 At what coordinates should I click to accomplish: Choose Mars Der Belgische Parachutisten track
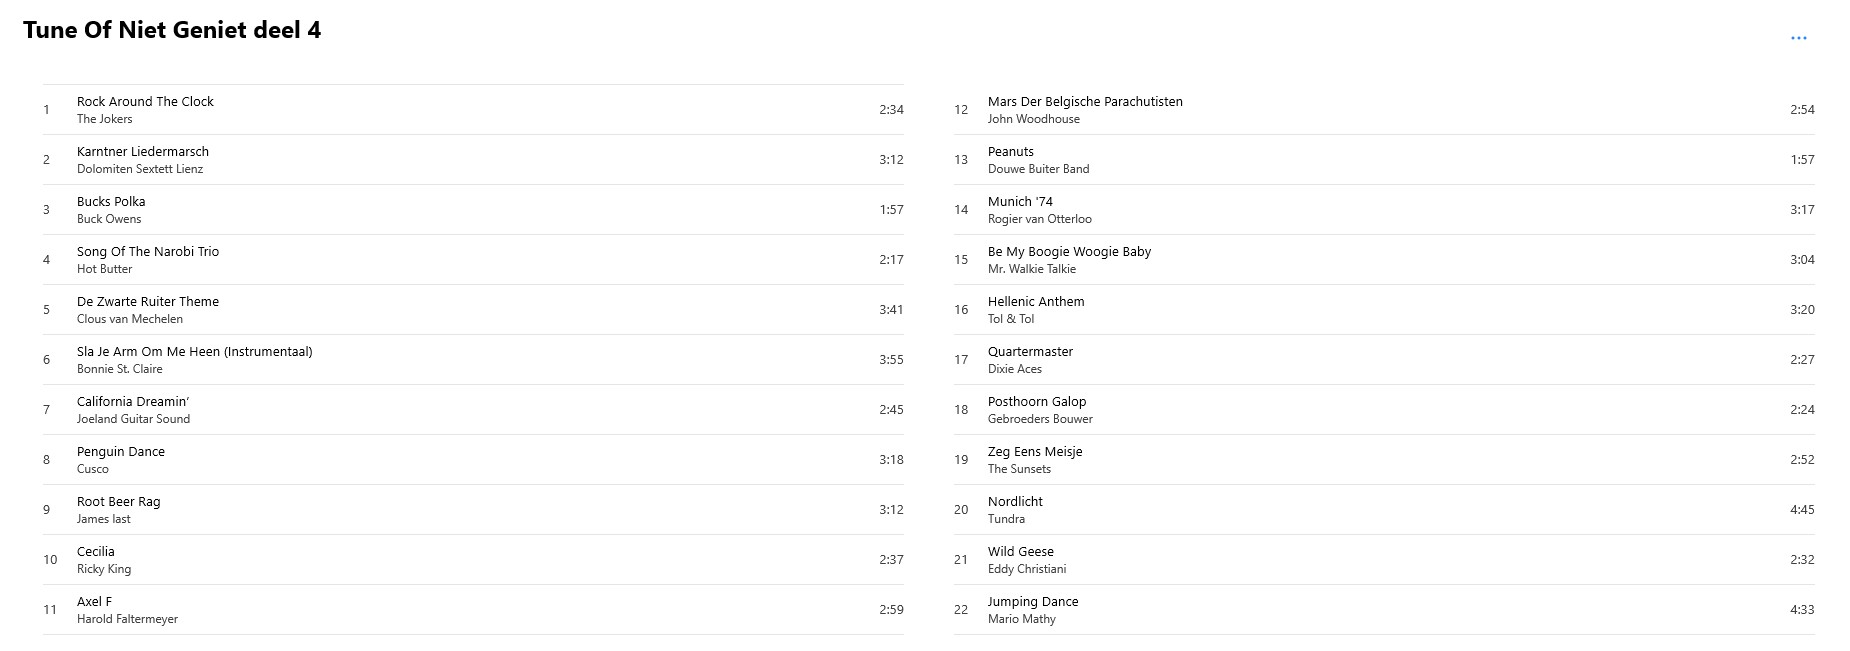(x=1384, y=110)
